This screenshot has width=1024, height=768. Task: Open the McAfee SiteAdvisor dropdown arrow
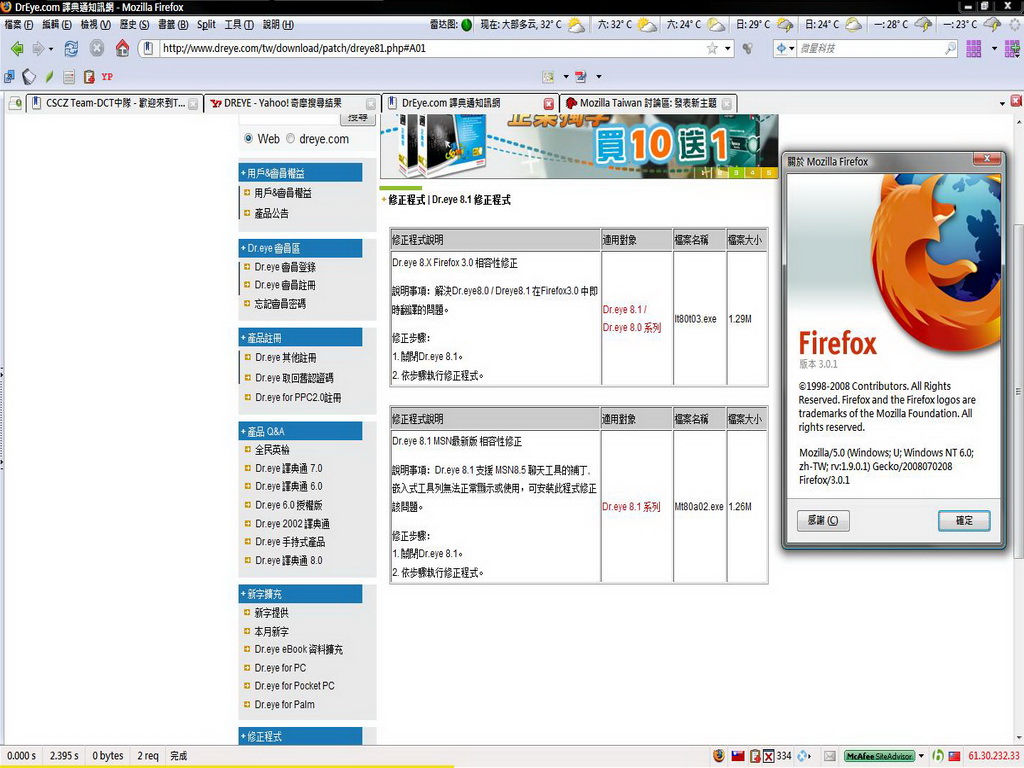point(921,756)
